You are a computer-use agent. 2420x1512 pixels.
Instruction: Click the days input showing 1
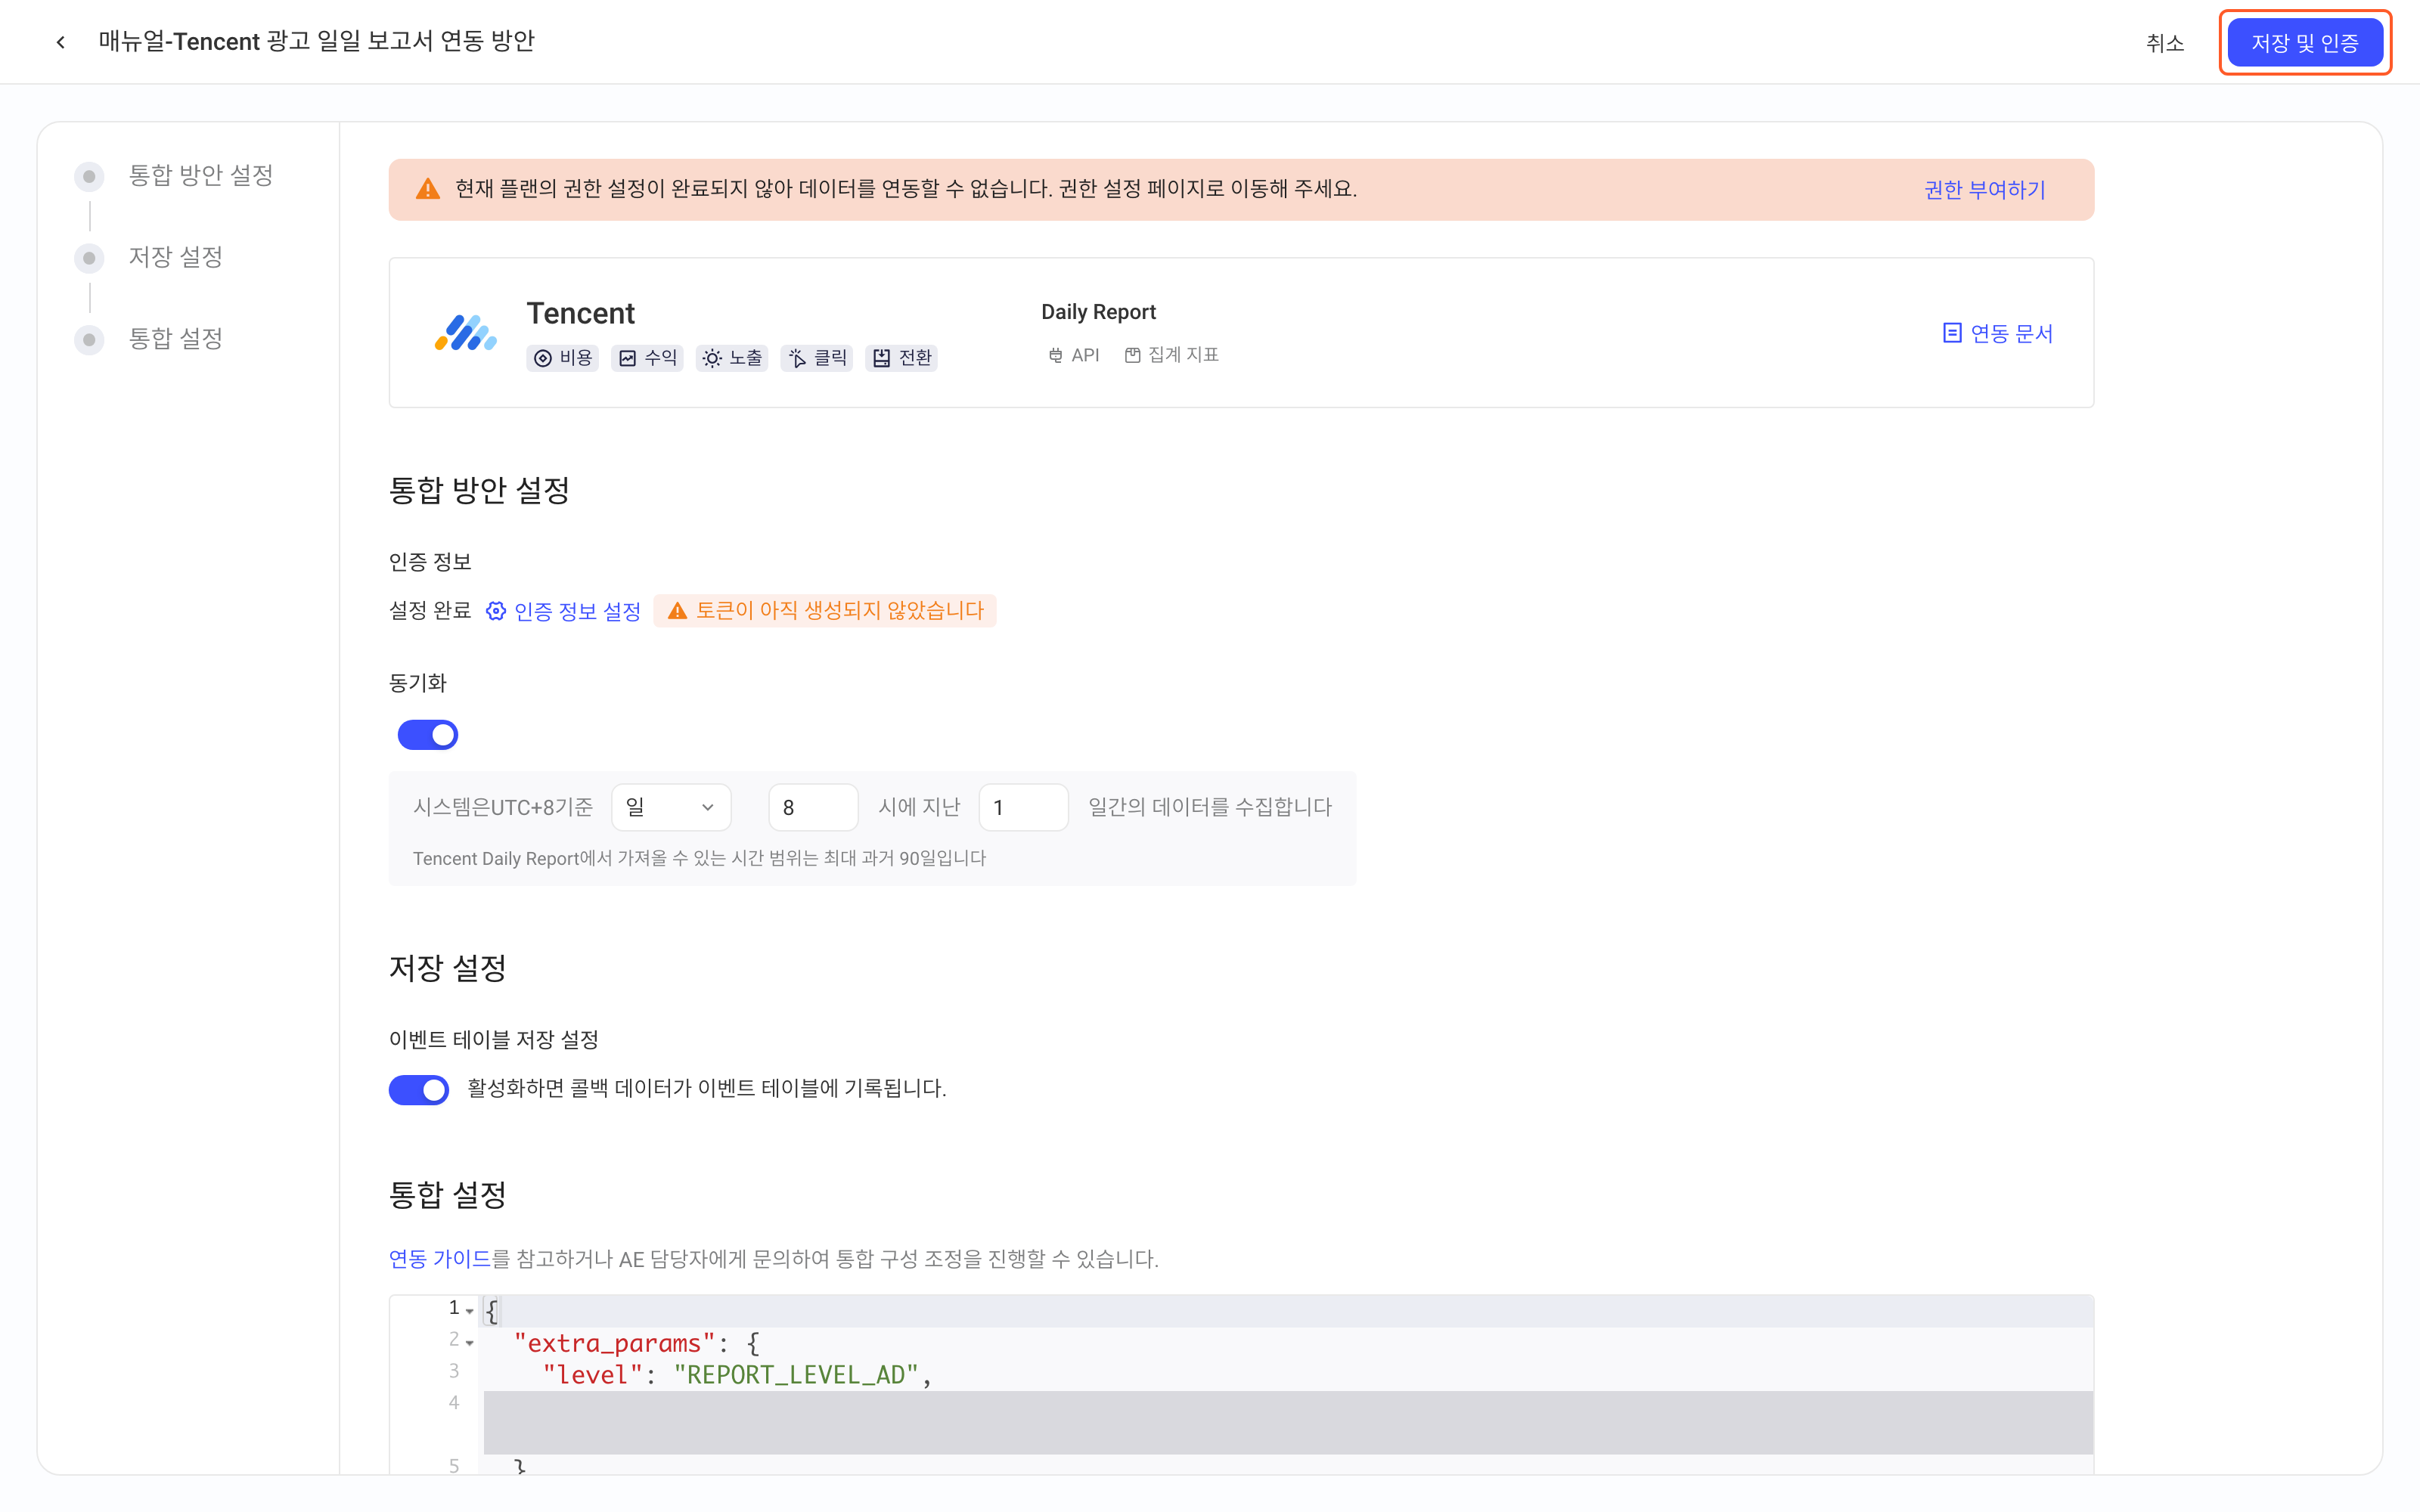pos(1023,807)
